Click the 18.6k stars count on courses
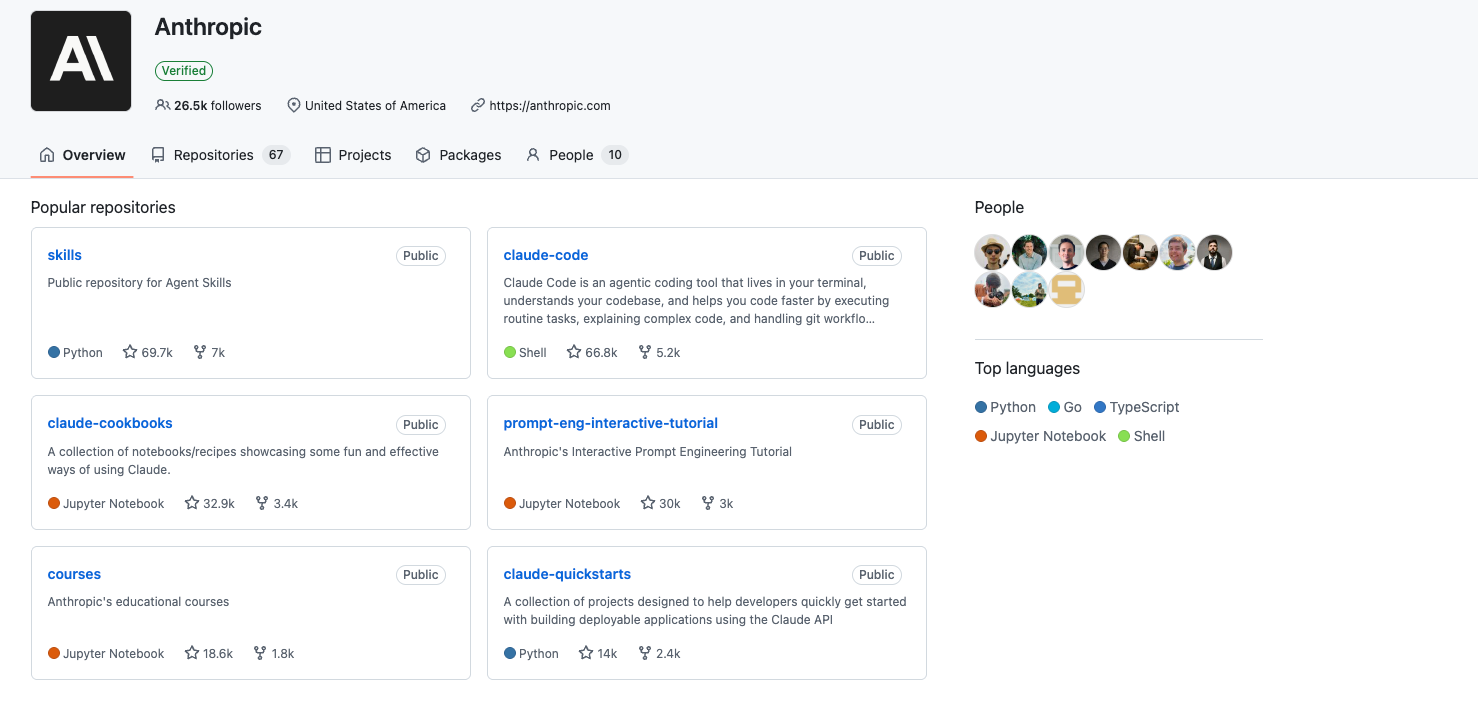This screenshot has width=1478, height=707. pos(218,653)
